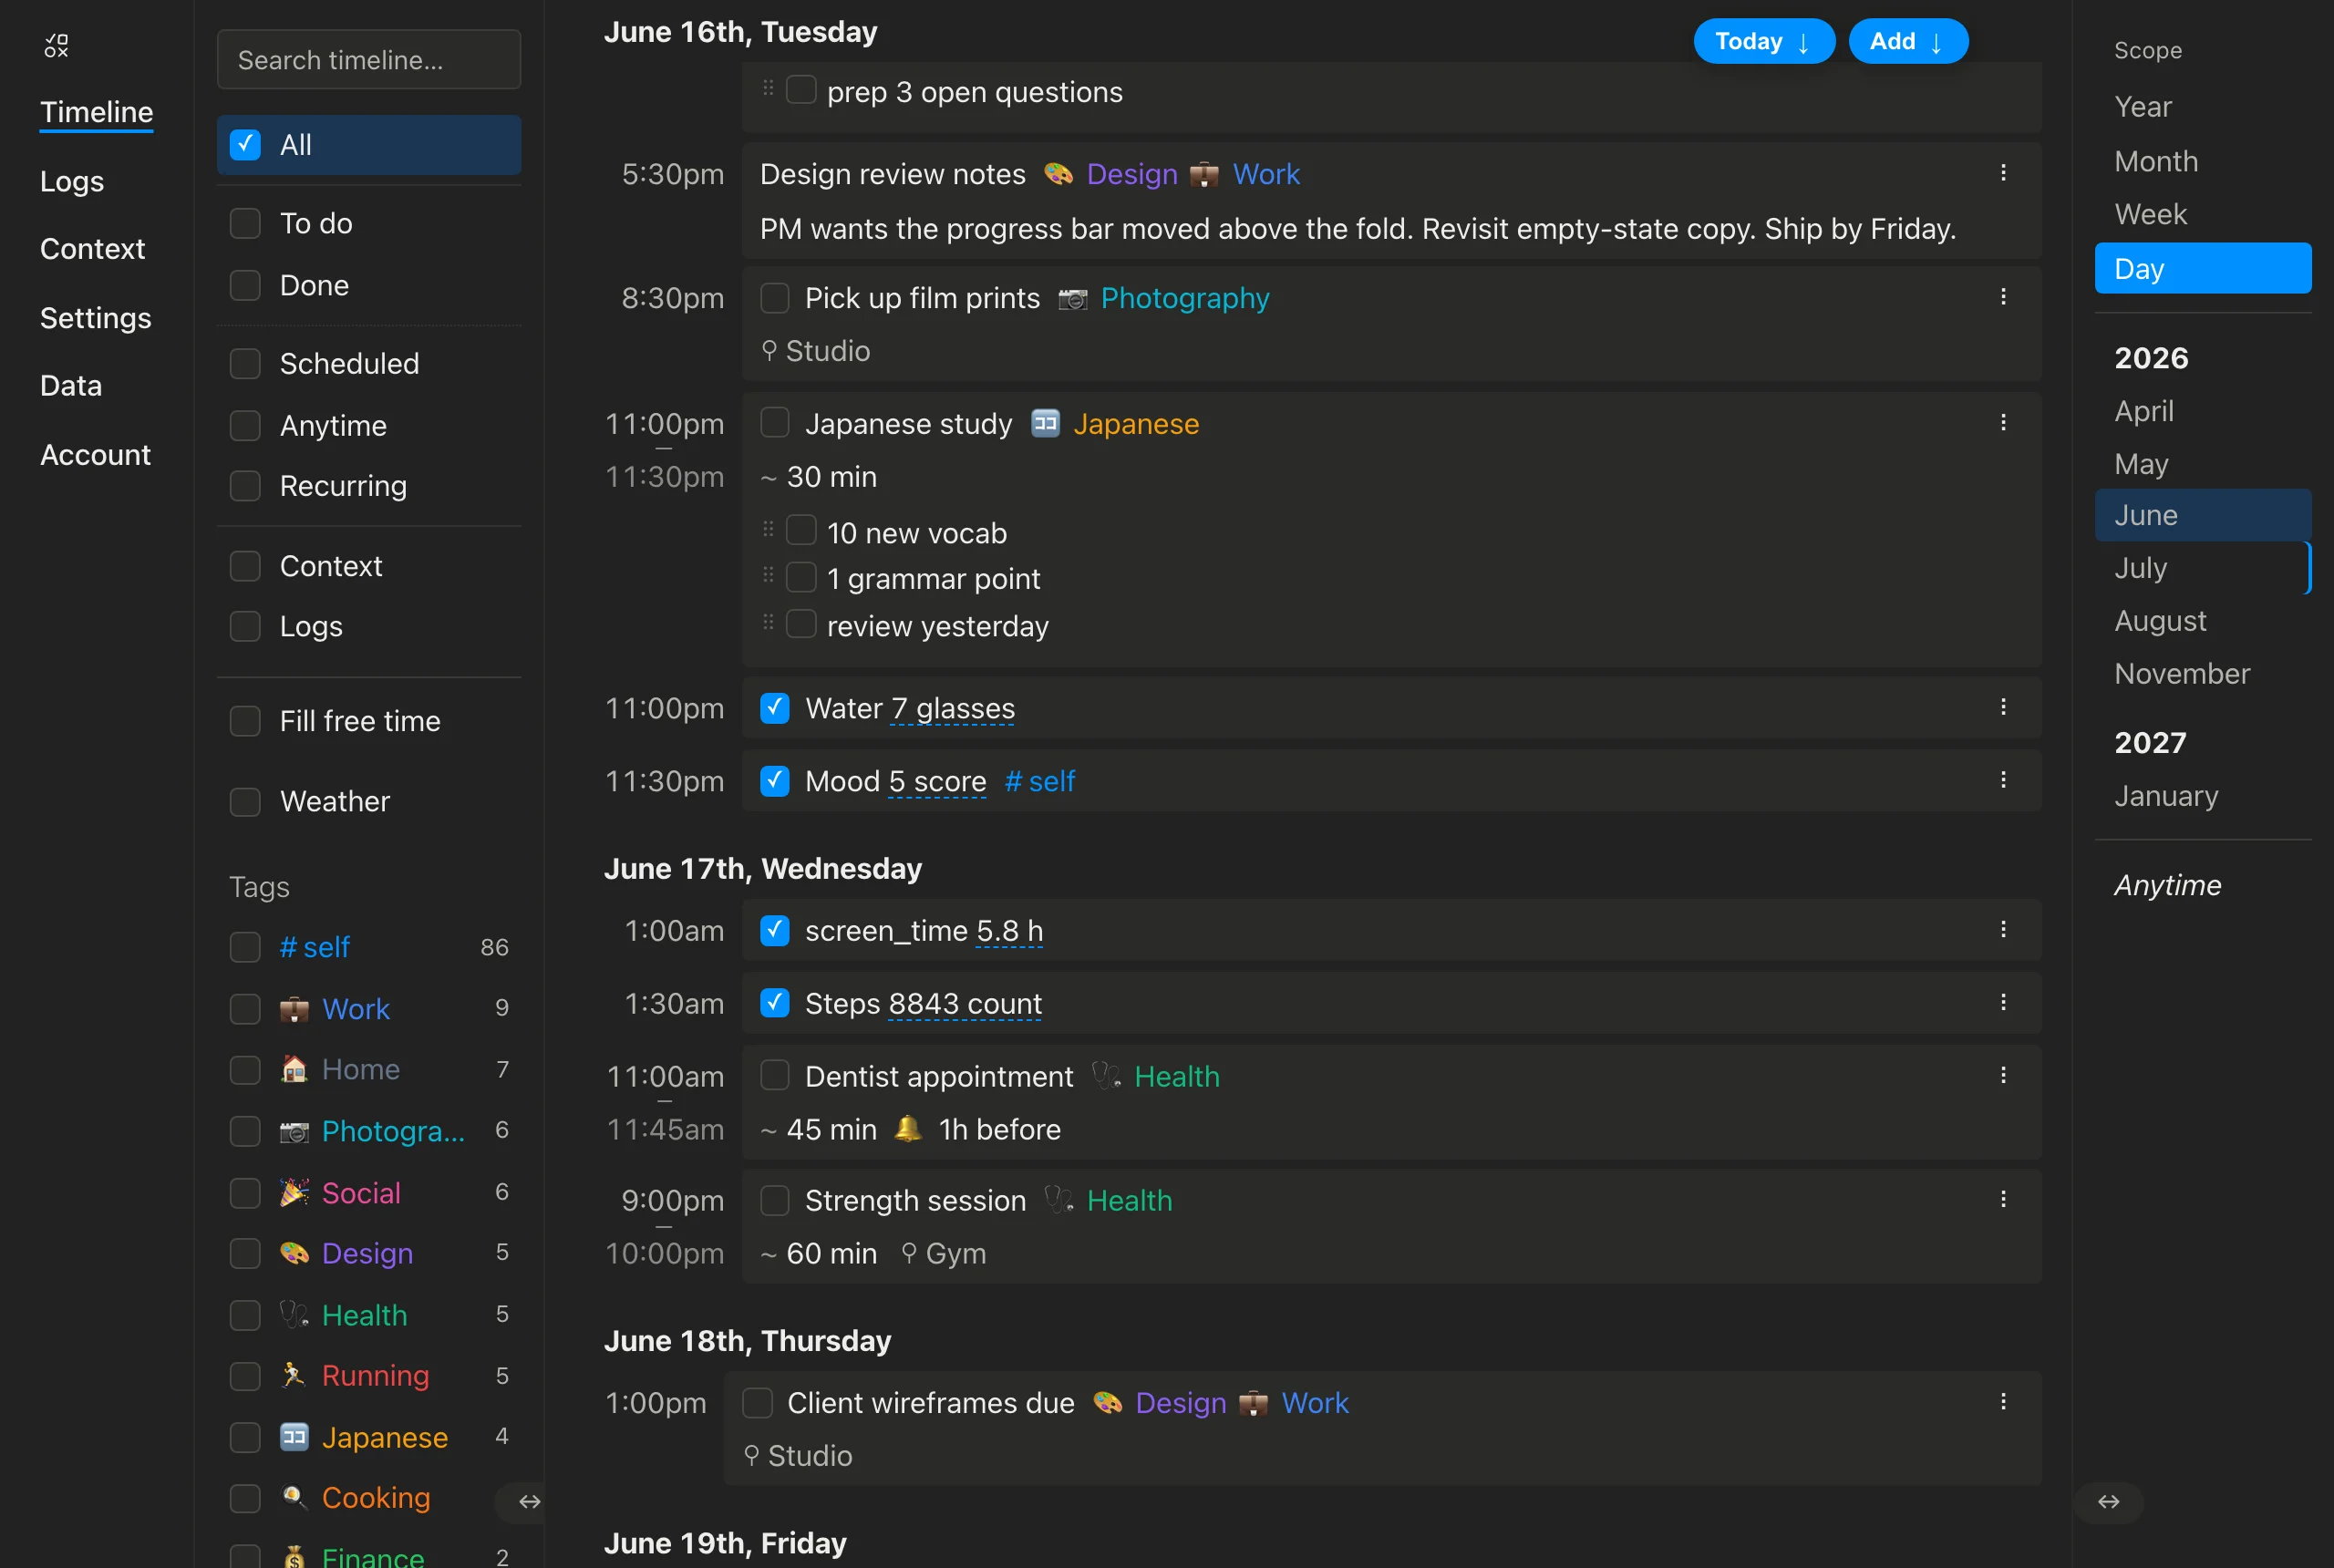Open options menu for screen_time entry
The image size is (2334, 1568).
[x=2003, y=930]
